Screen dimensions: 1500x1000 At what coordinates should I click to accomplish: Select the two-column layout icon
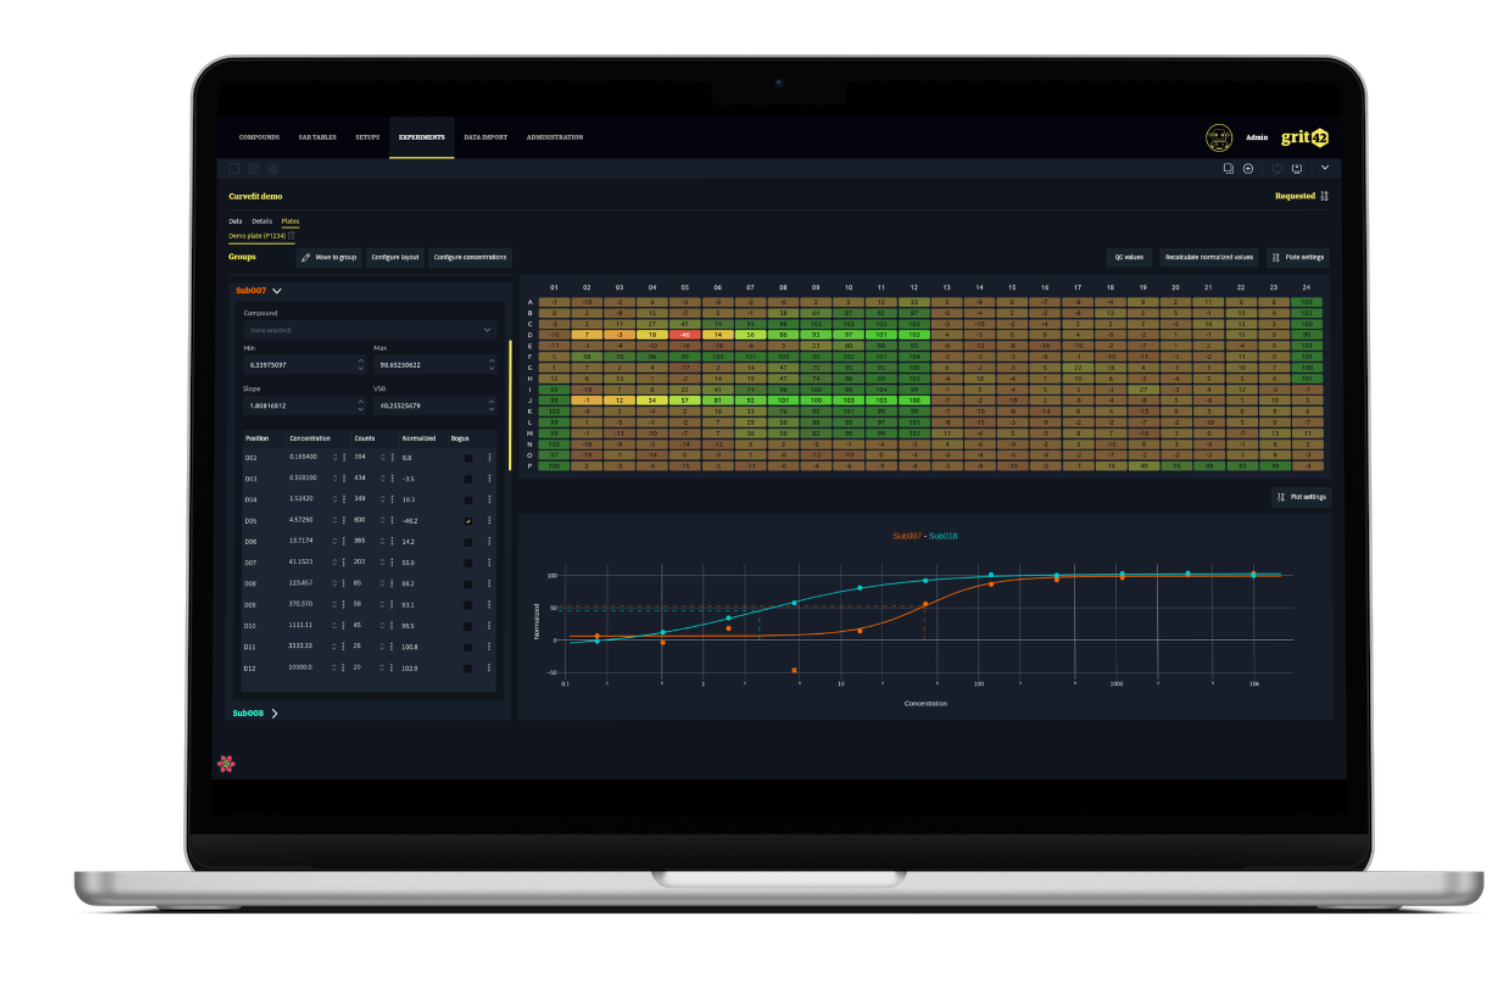[x=254, y=169]
